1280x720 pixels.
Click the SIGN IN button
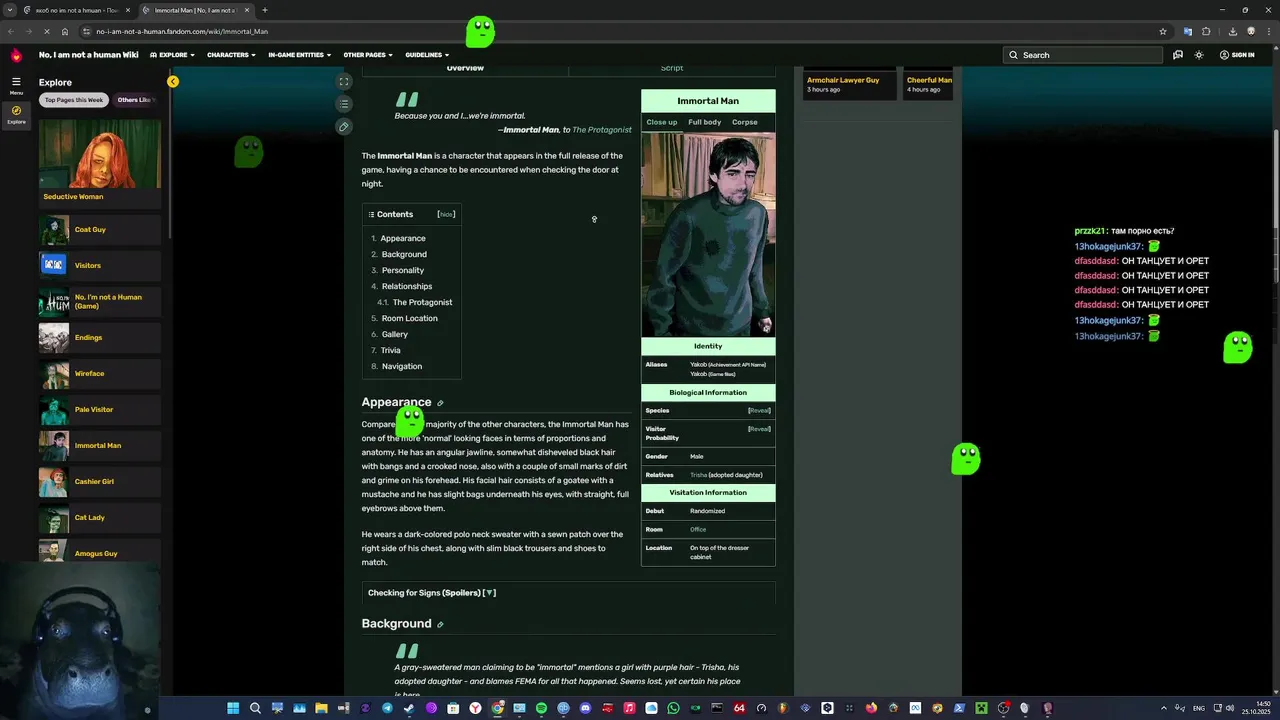pos(1237,55)
